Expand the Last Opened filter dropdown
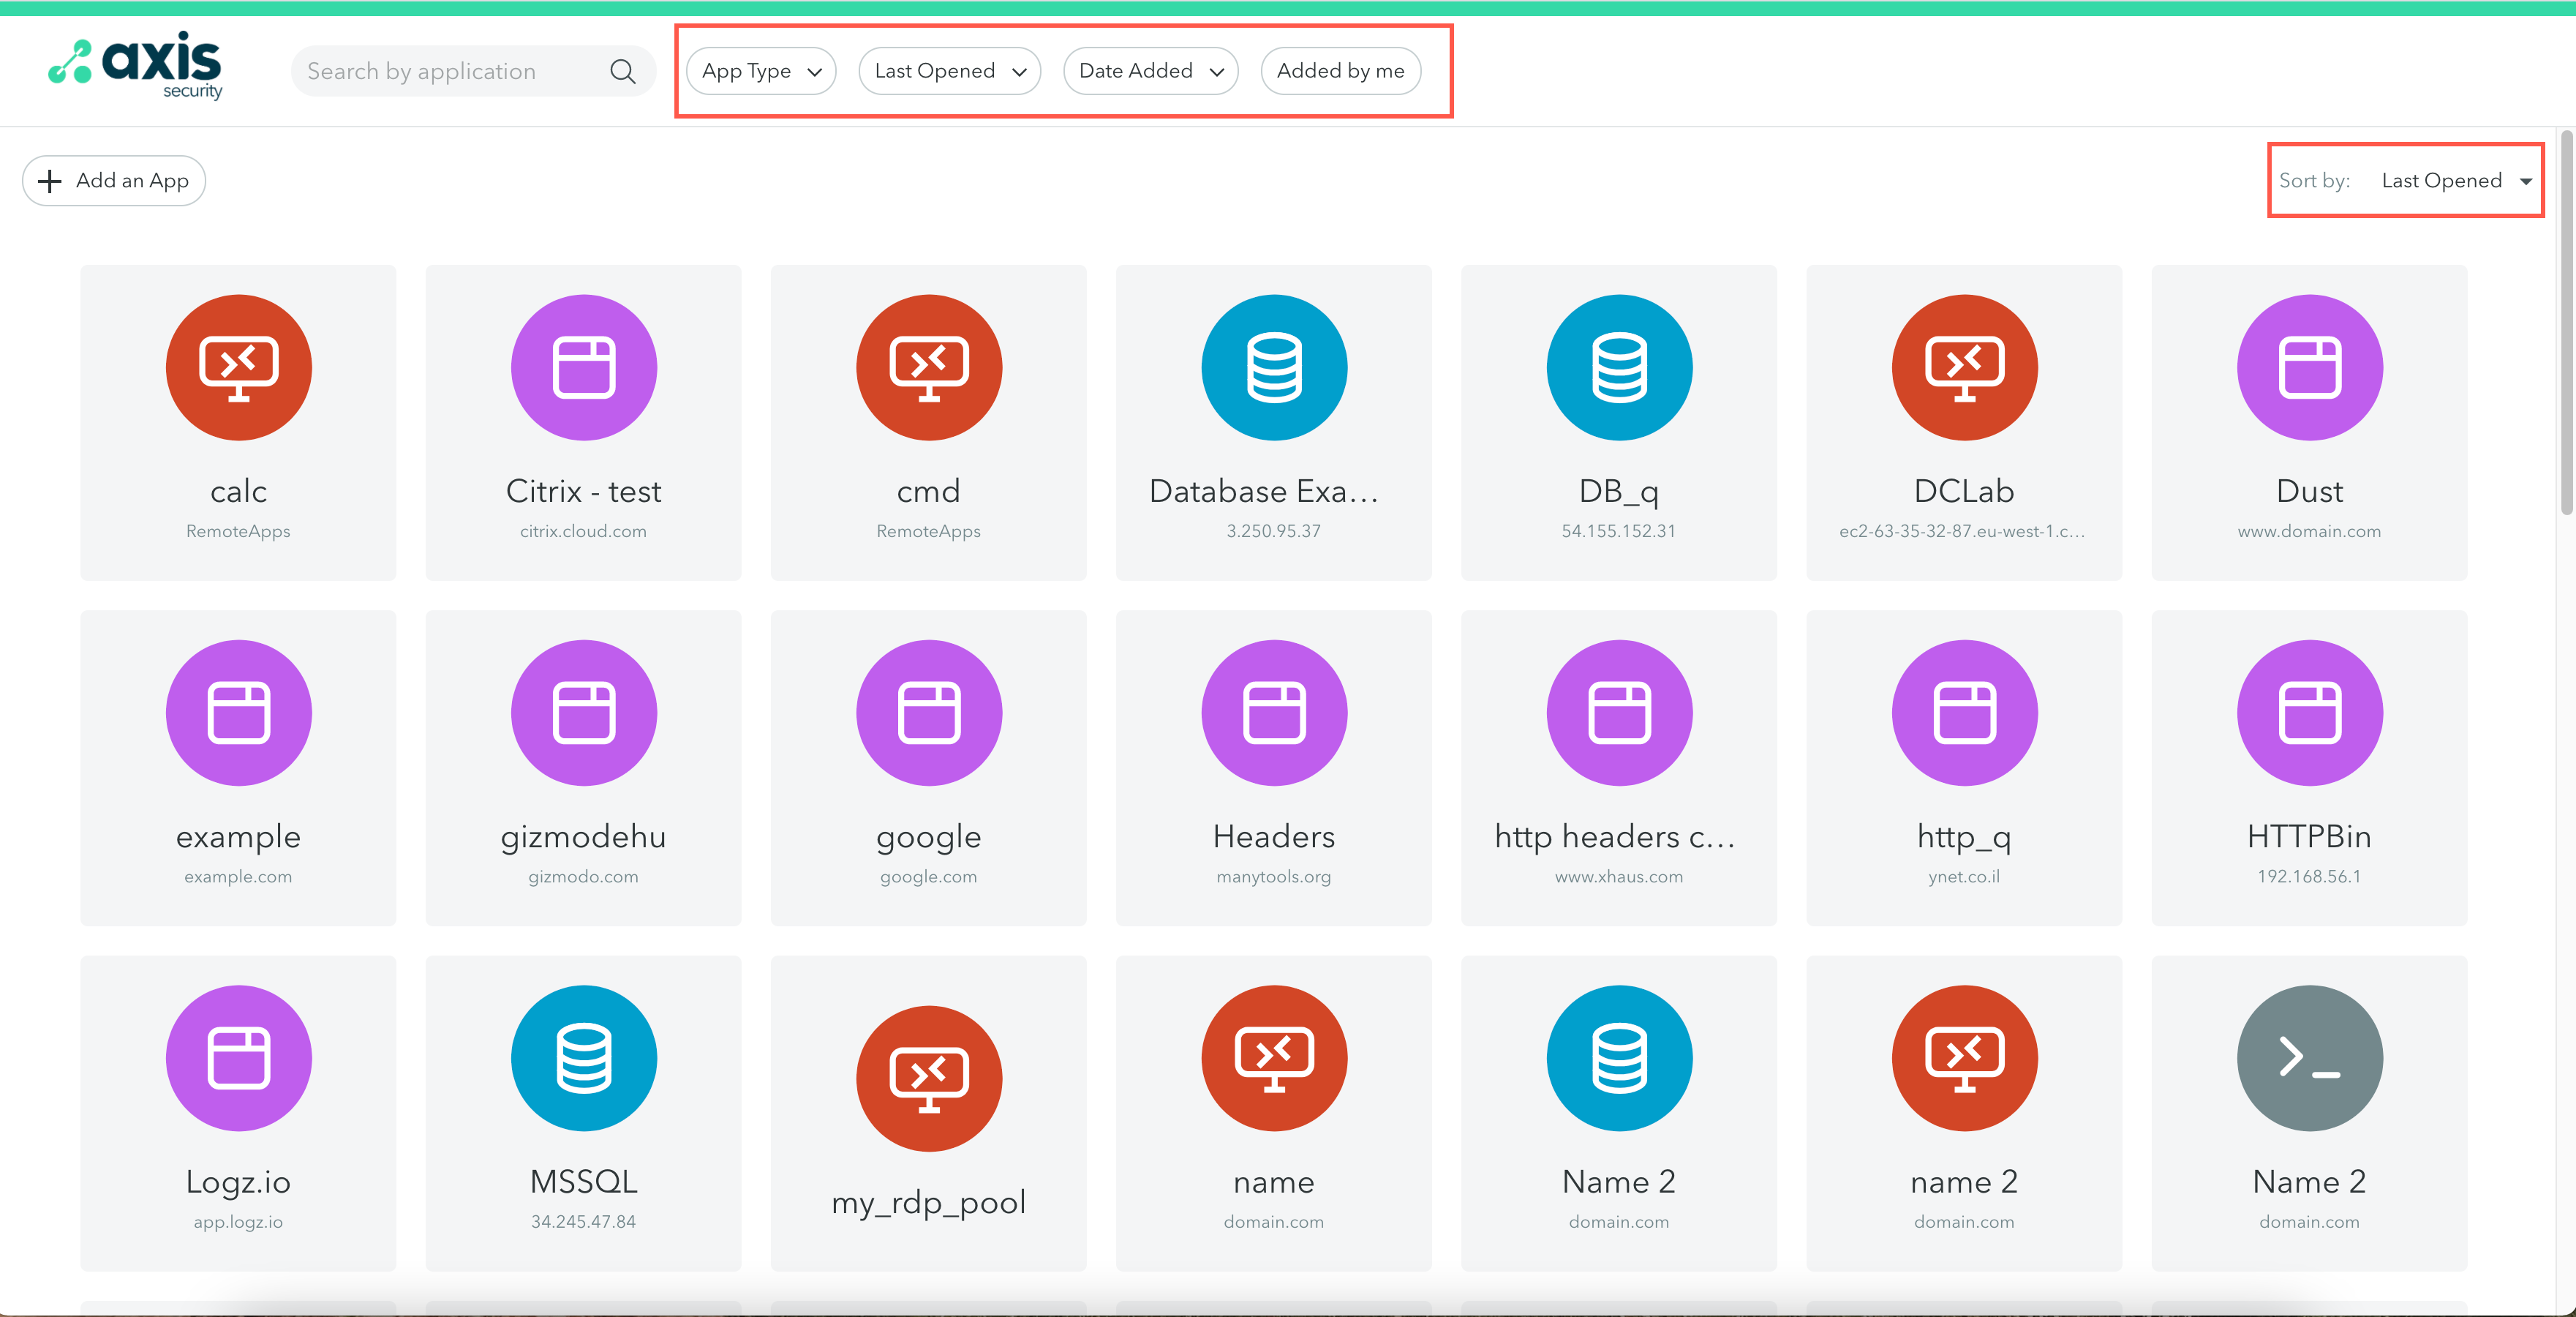The width and height of the screenshot is (2576, 1317). click(950, 71)
